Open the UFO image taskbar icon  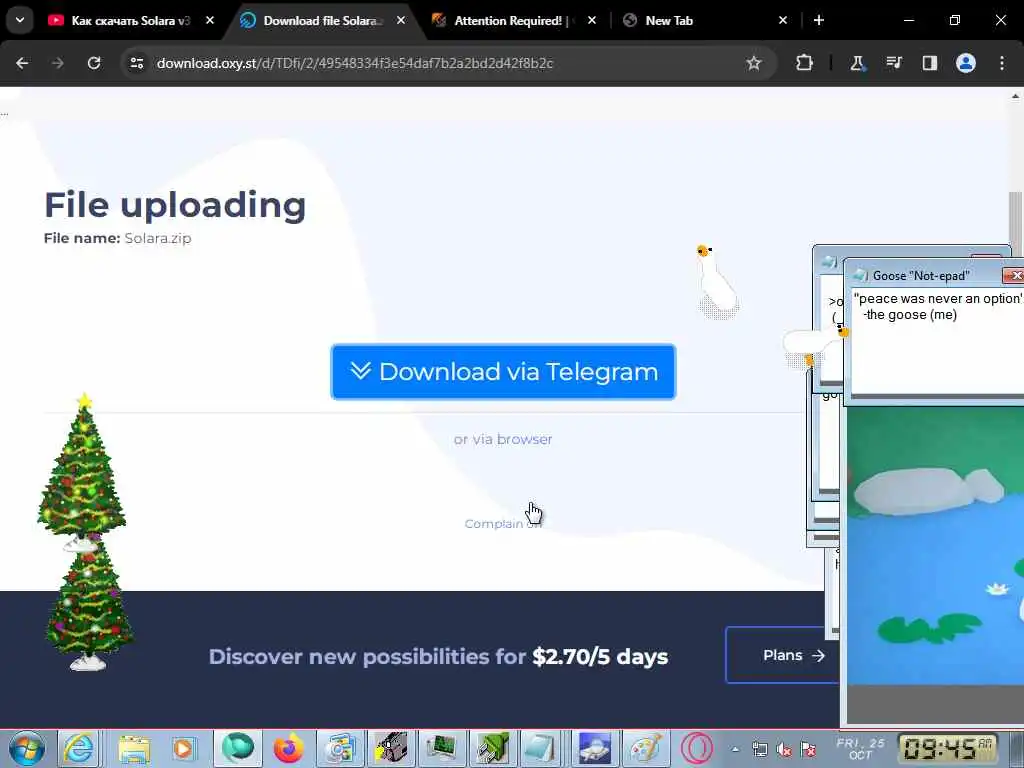point(594,748)
